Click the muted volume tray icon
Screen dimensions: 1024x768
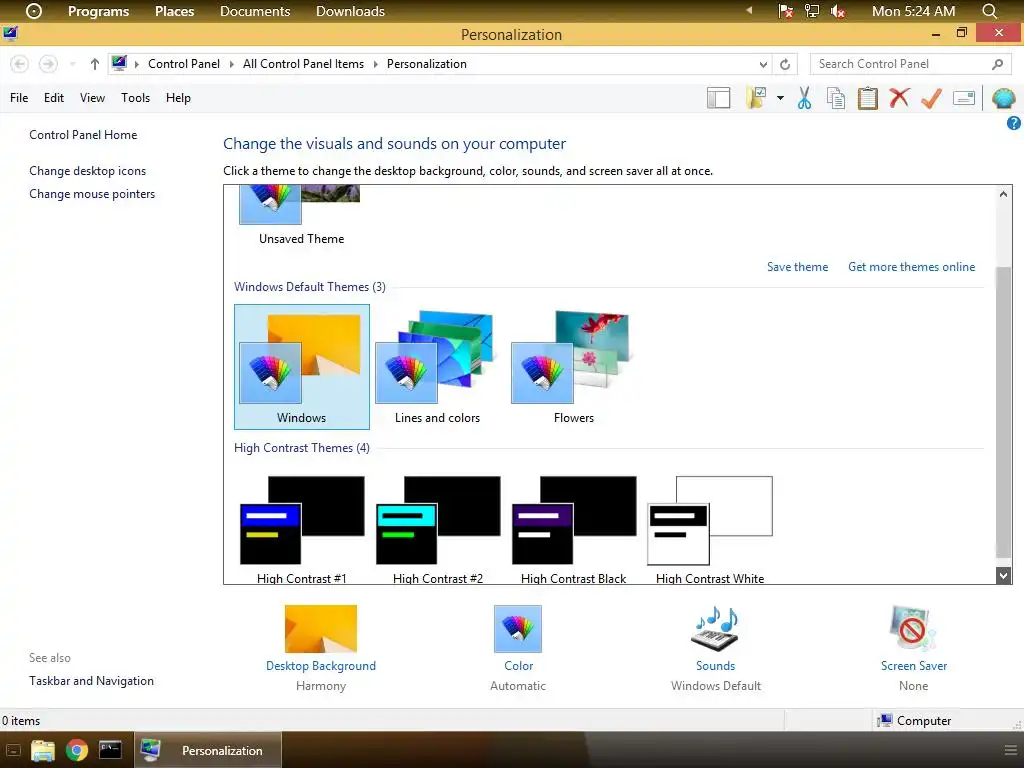point(838,11)
